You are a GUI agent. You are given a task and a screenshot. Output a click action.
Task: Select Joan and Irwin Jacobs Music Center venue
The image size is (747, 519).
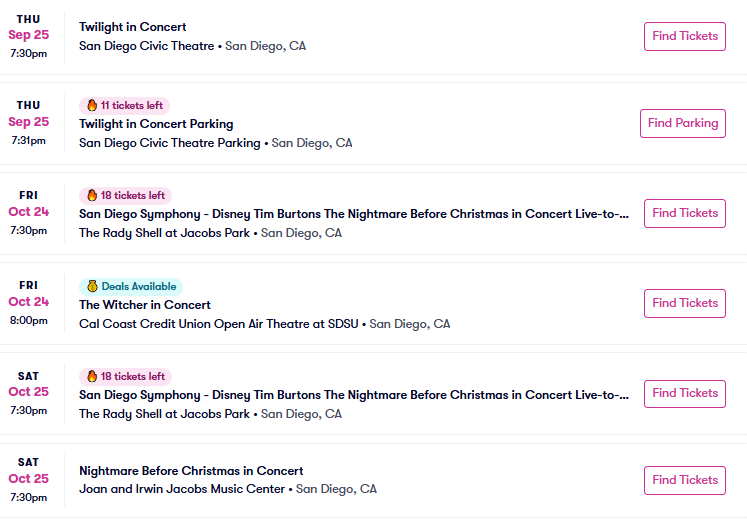[x=183, y=489]
